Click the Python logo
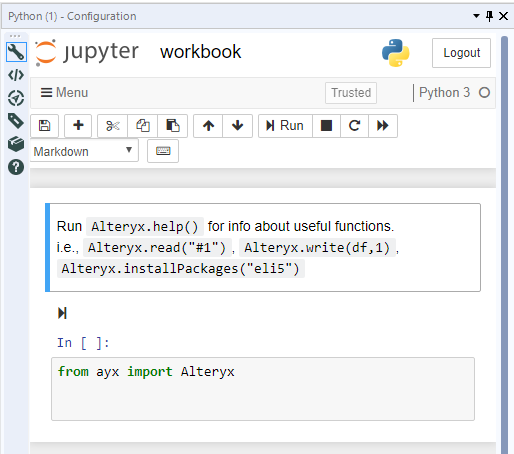The image size is (514, 454). point(396,53)
